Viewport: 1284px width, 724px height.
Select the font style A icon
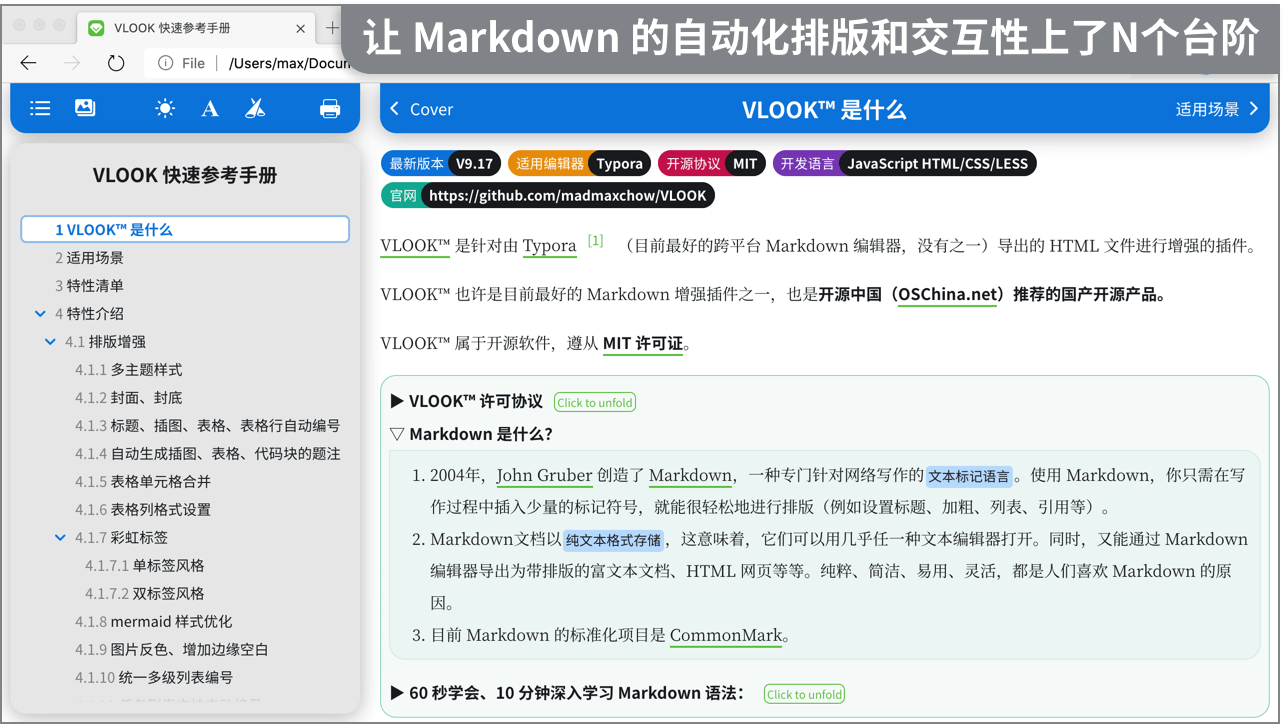[209, 108]
